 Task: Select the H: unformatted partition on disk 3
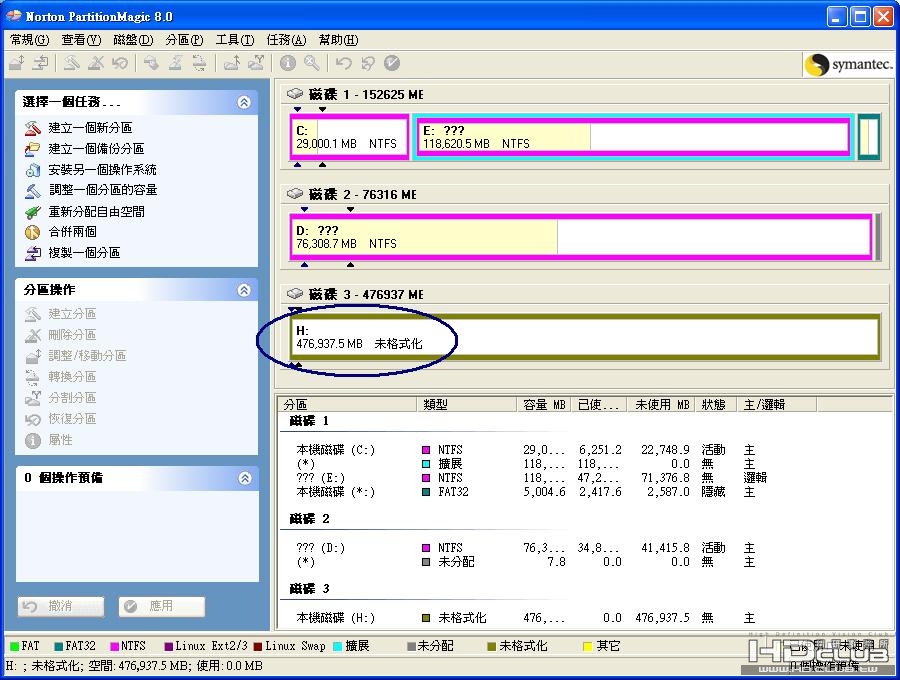(585, 337)
